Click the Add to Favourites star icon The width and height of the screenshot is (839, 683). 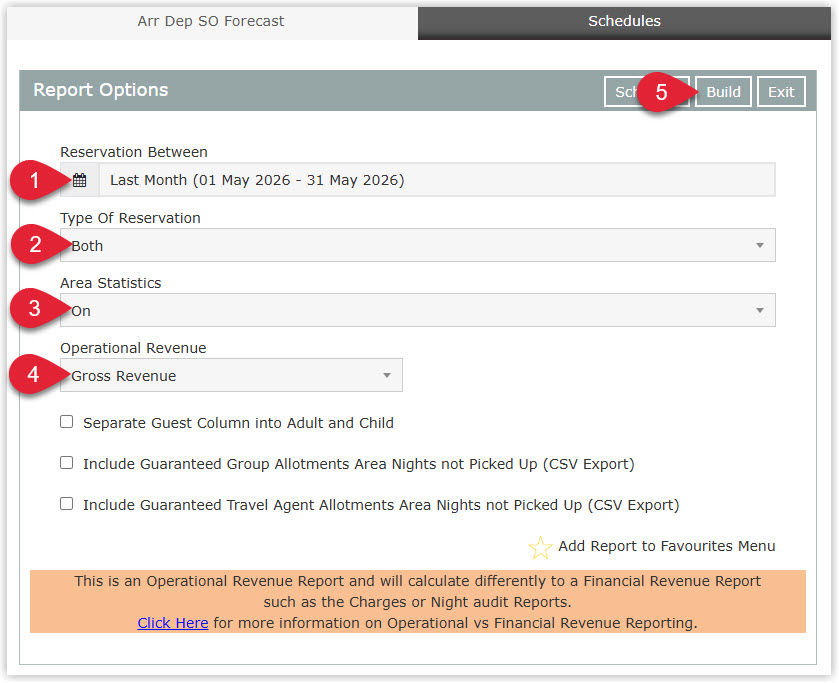tap(540, 548)
